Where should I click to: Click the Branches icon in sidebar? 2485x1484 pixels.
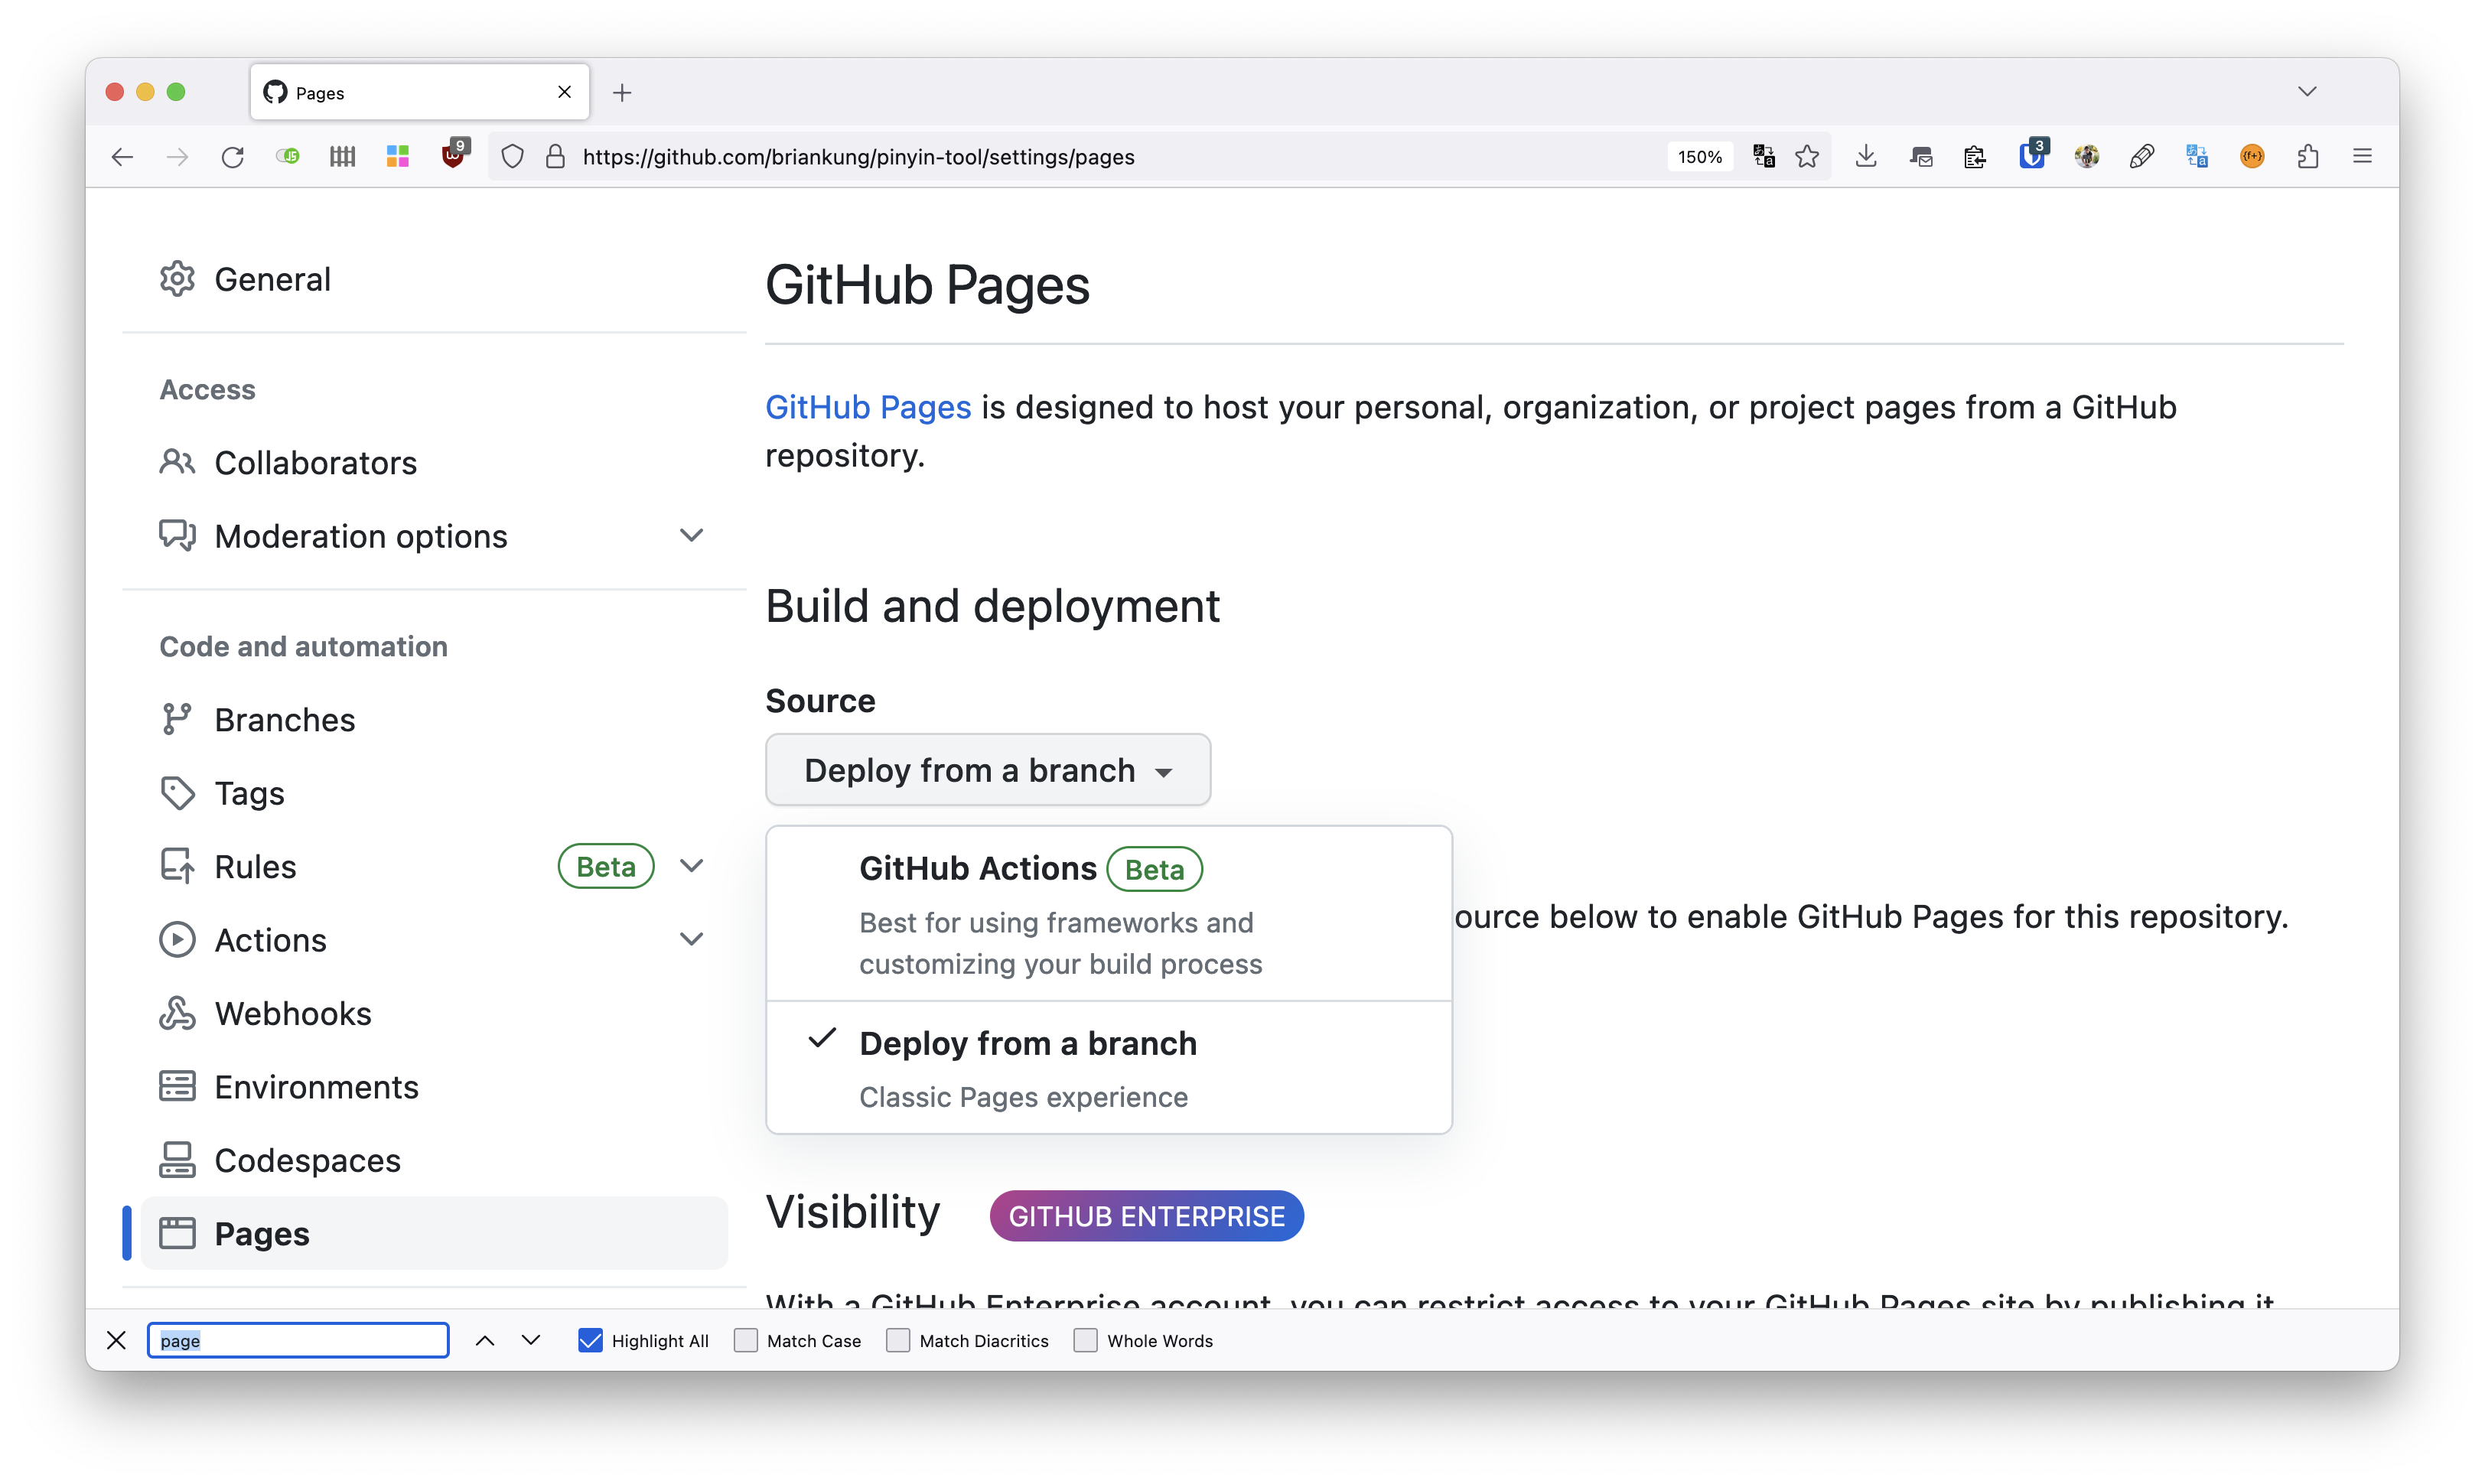point(177,719)
